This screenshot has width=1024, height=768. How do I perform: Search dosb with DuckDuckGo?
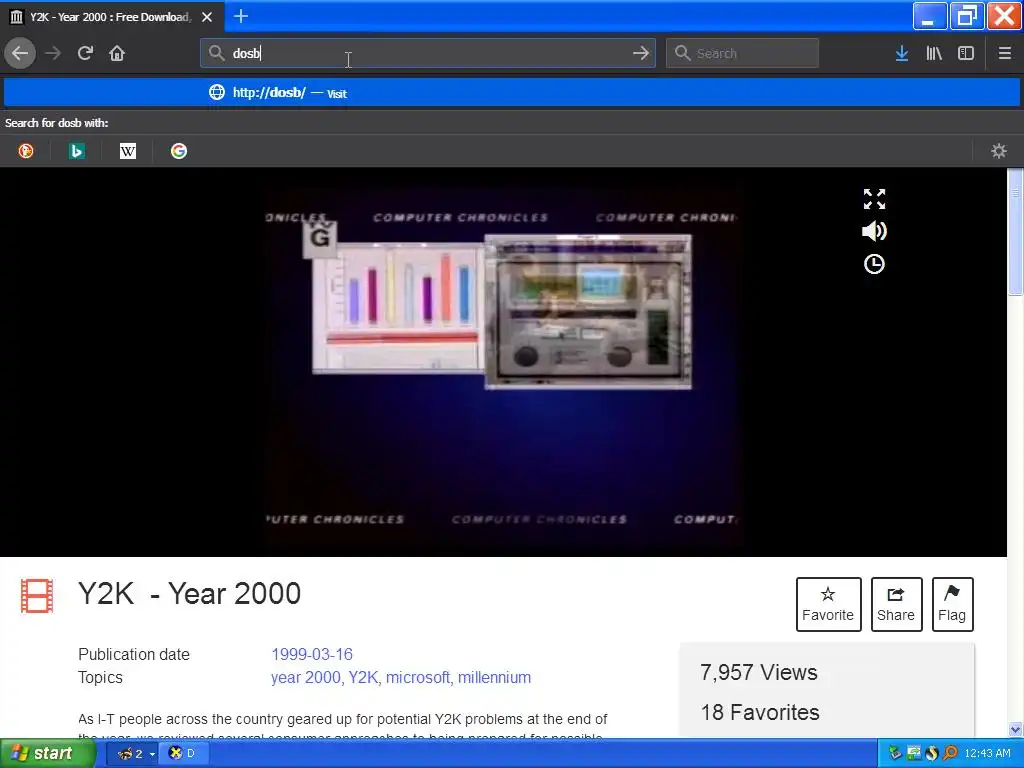tap(26, 152)
